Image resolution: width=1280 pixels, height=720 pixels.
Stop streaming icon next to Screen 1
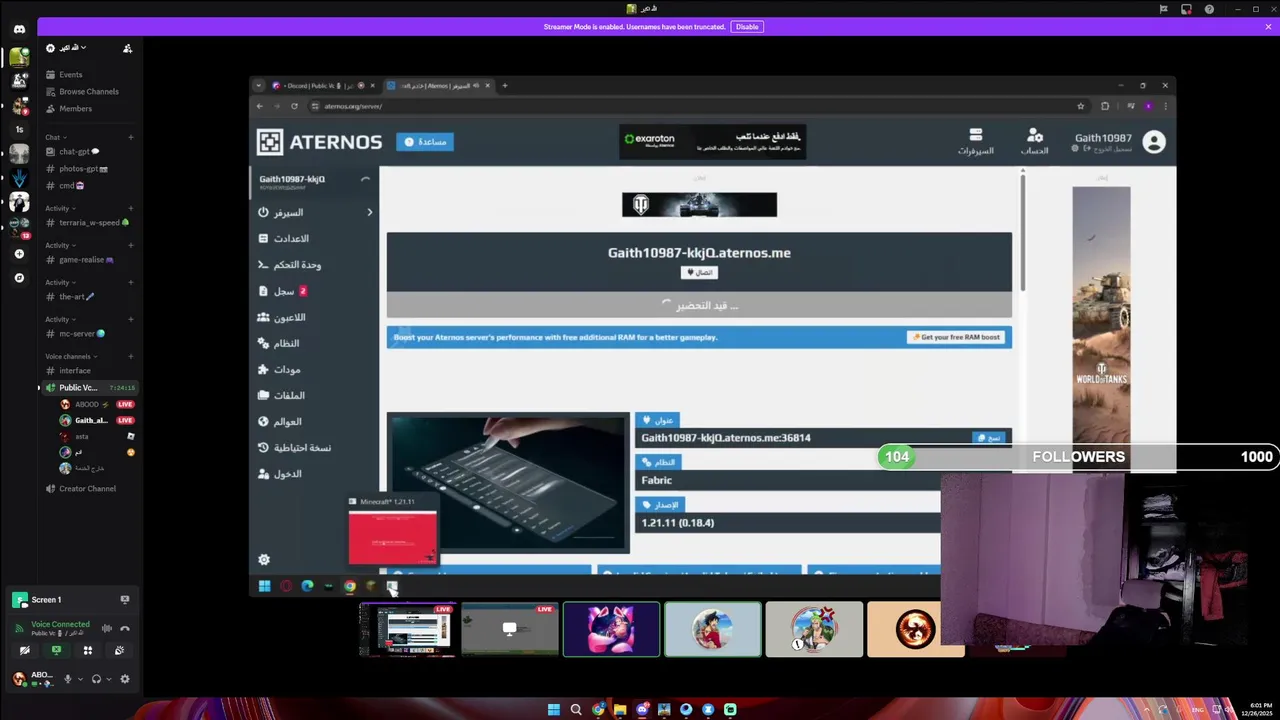tap(125, 600)
